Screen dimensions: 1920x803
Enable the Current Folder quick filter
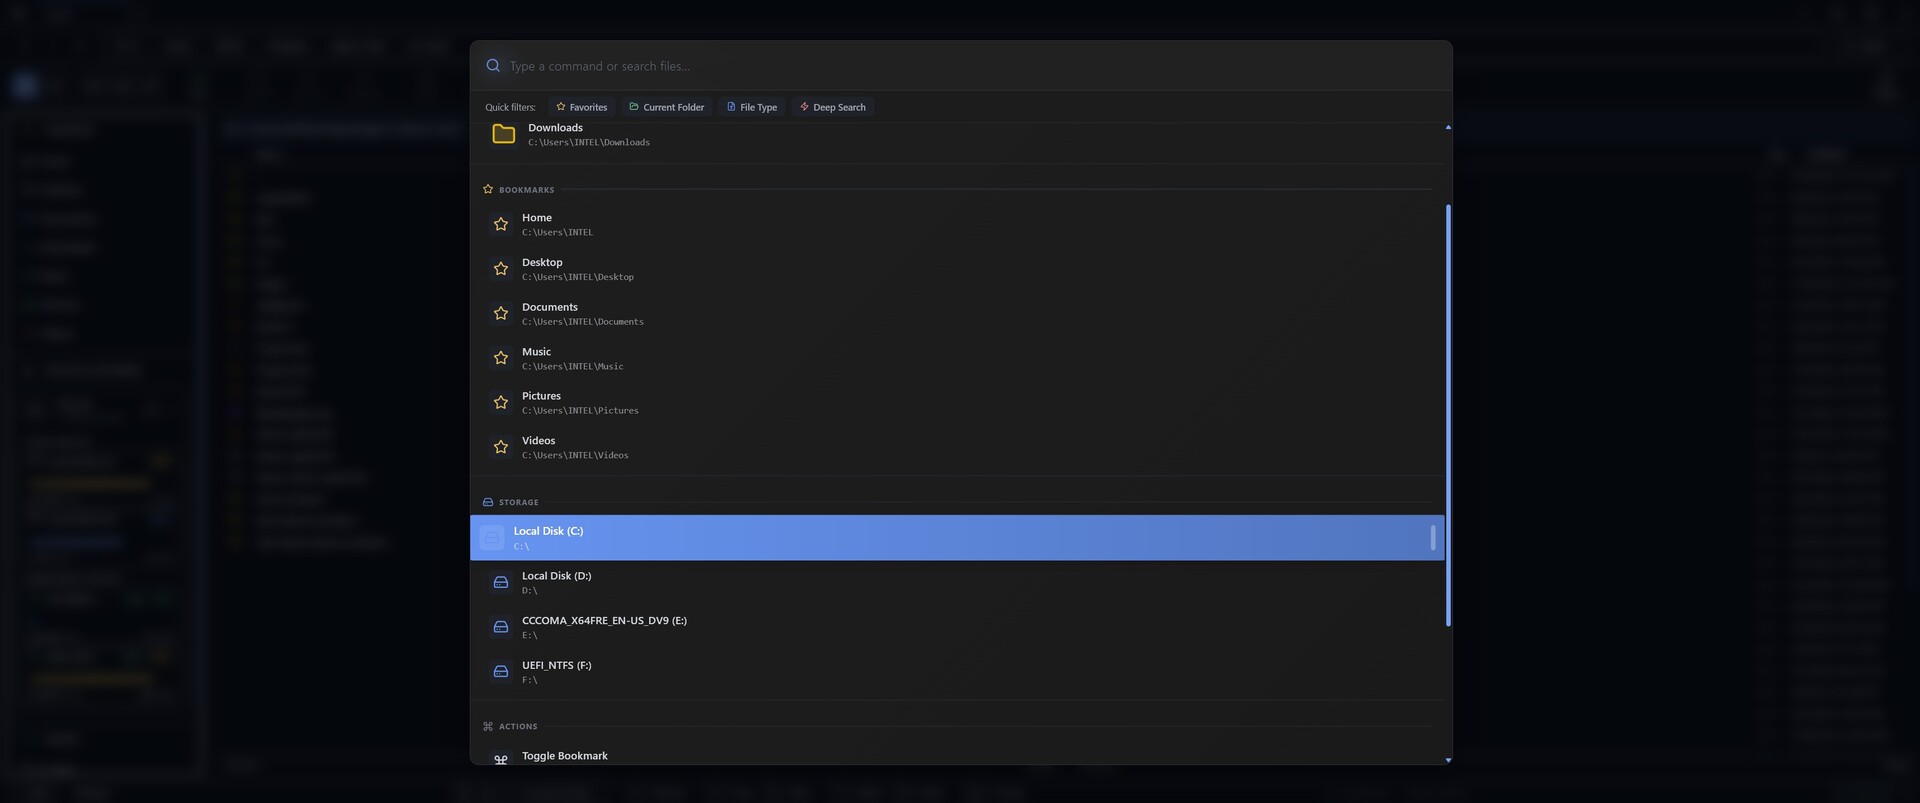pyautogui.click(x=666, y=107)
